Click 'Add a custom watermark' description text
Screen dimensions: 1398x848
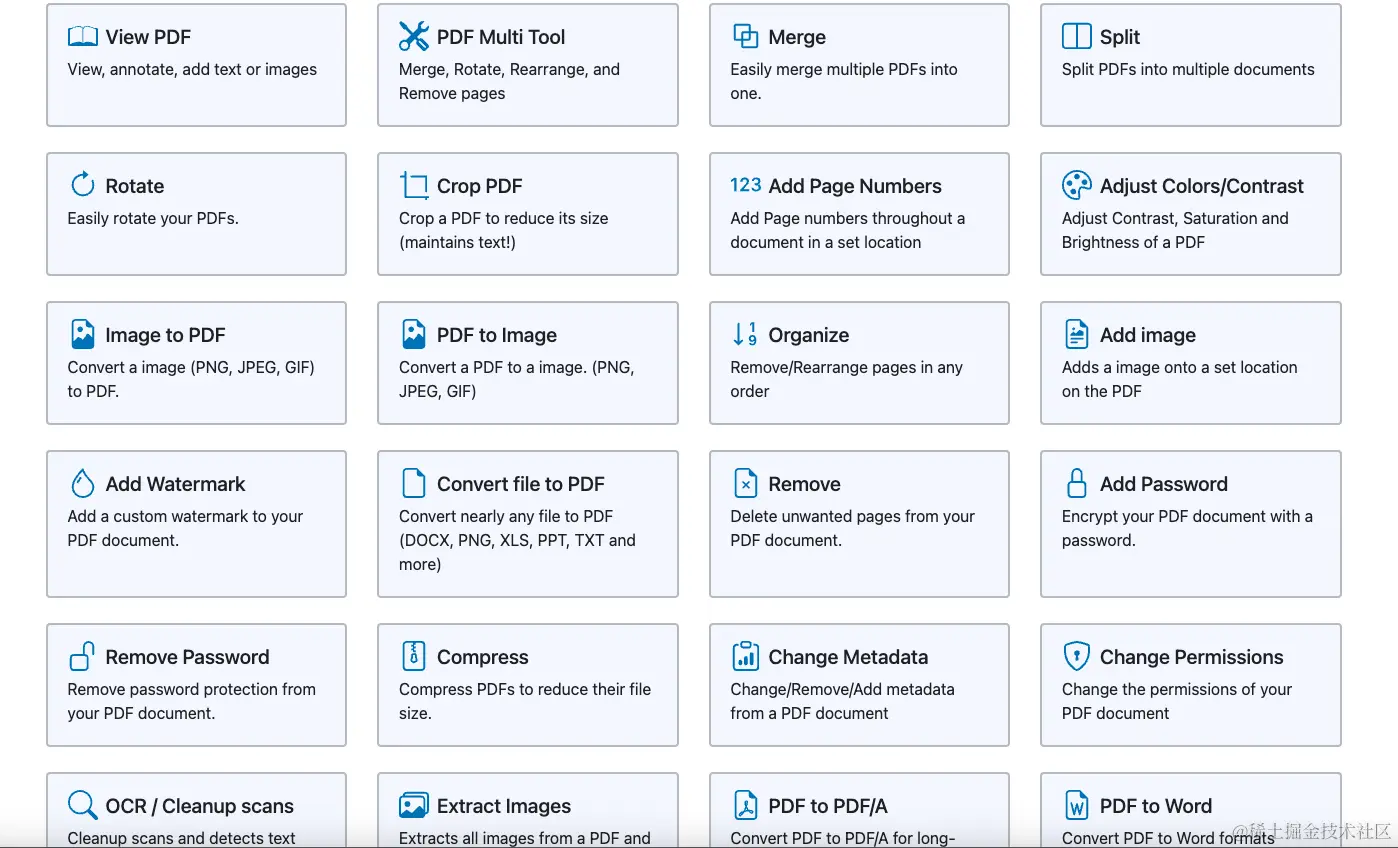185,528
